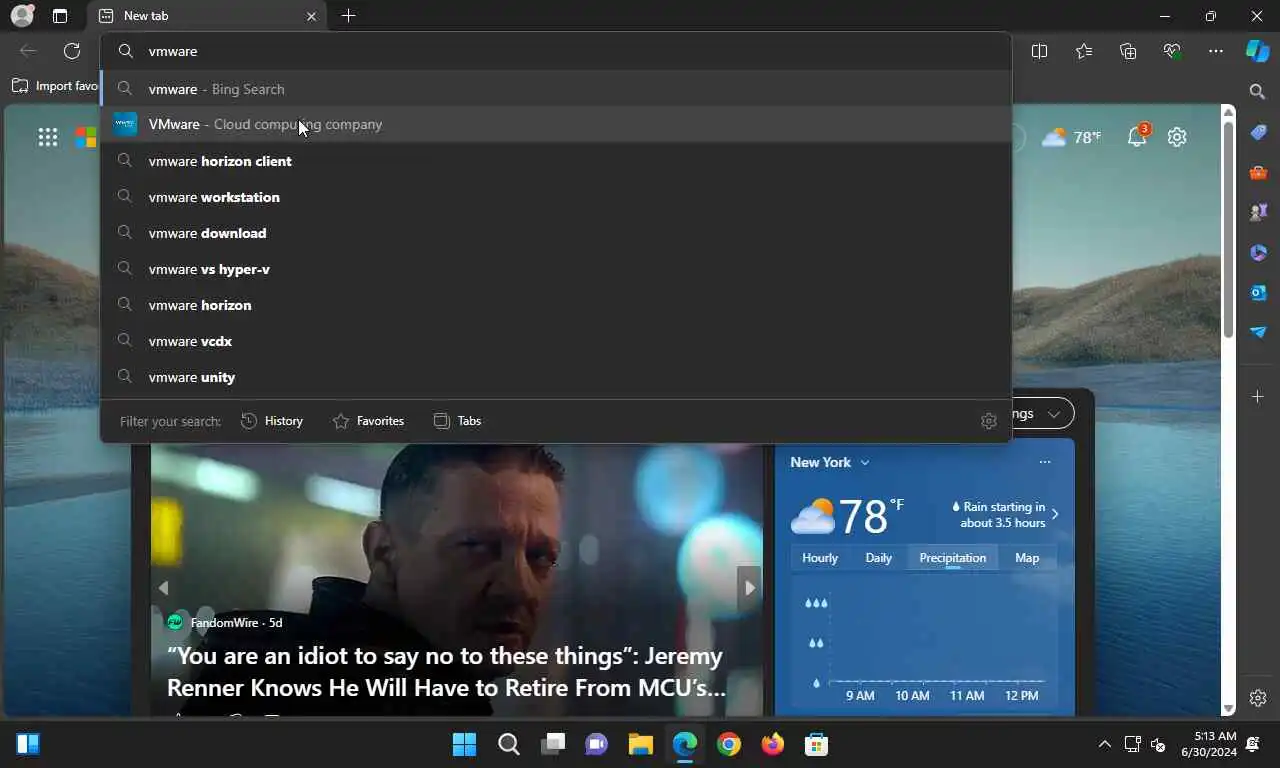Filter search by History
This screenshot has width=1280, height=768.
click(272, 421)
